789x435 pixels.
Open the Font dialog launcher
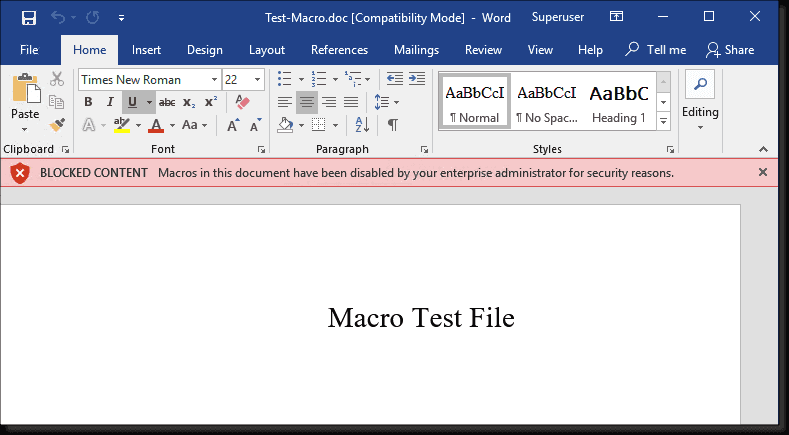[261, 150]
